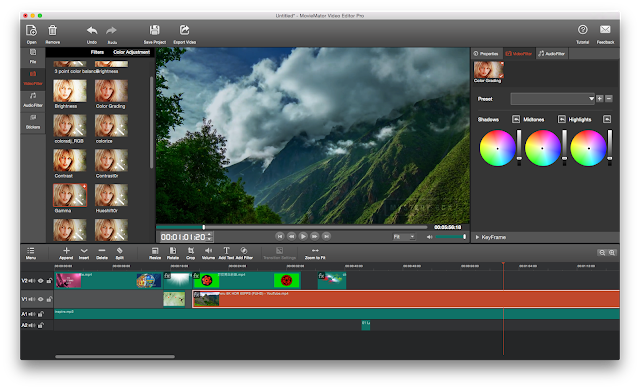640x389 pixels.
Task: Lock the V1 track
Action: [49, 299]
